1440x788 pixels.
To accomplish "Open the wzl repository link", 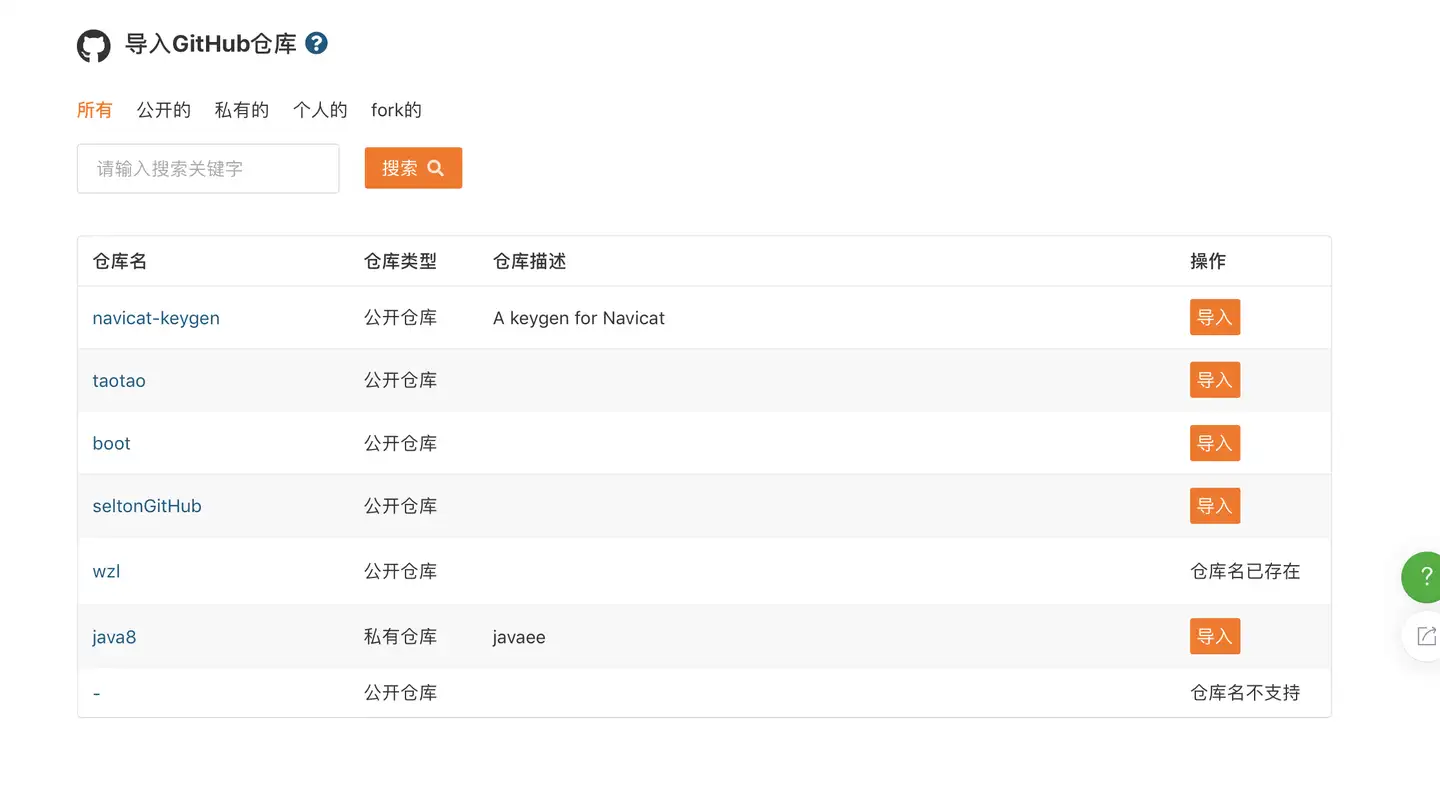I will [106, 572].
